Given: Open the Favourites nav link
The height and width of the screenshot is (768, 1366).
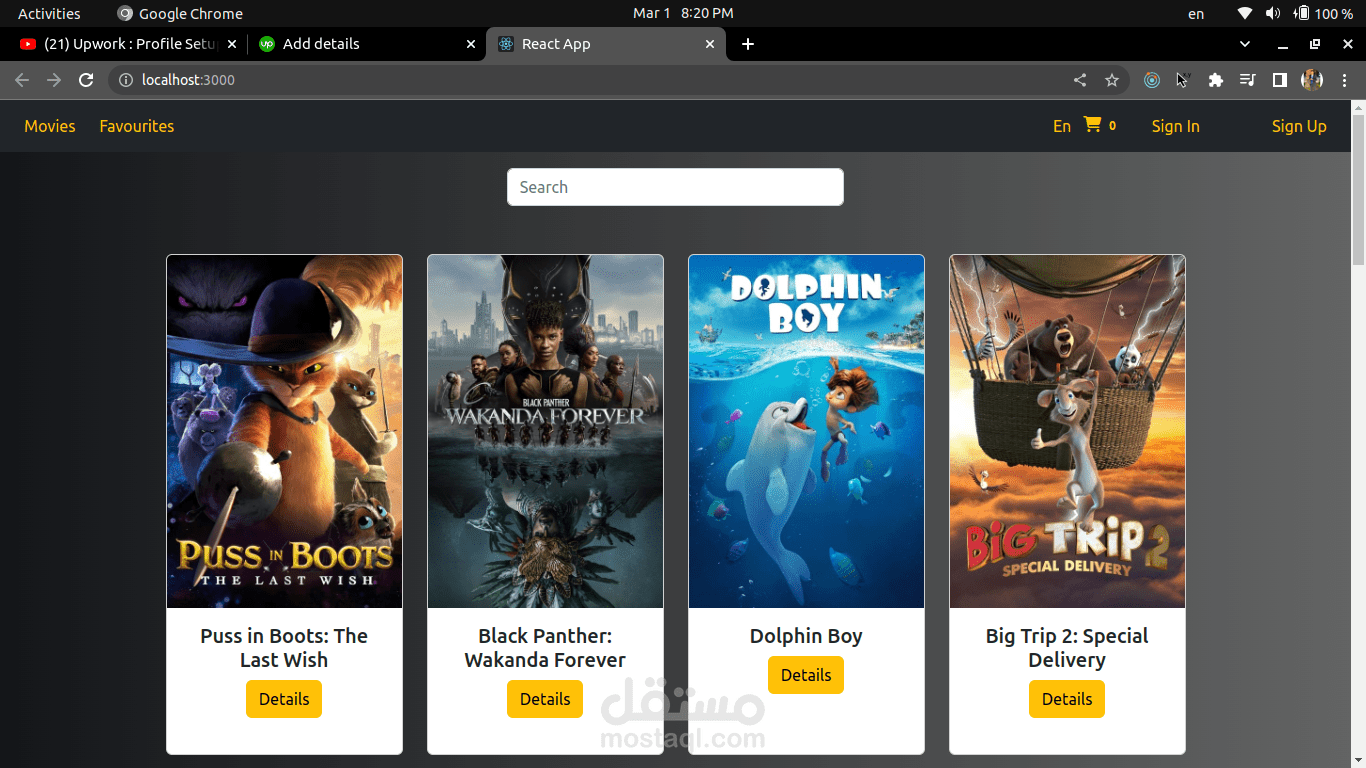Looking at the screenshot, I should [x=137, y=126].
